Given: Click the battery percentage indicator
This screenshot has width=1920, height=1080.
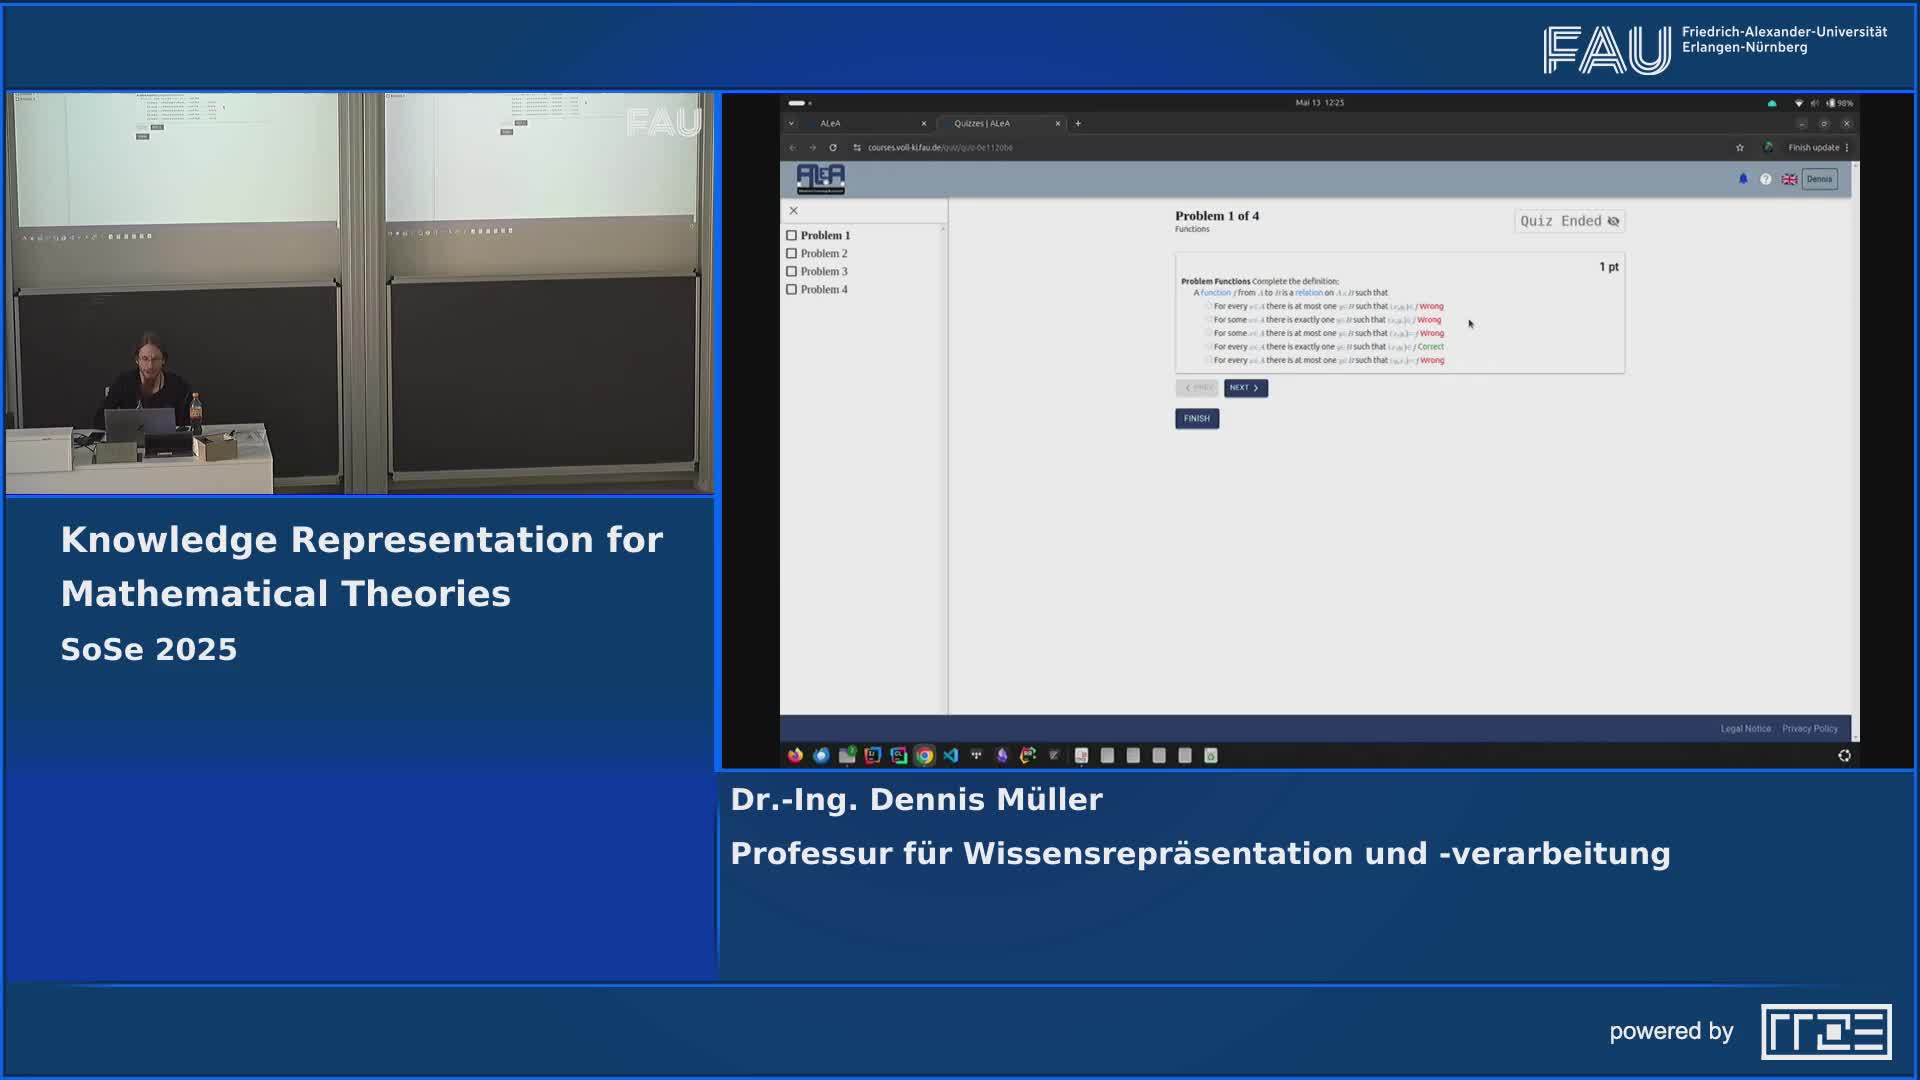Looking at the screenshot, I should tap(1844, 102).
